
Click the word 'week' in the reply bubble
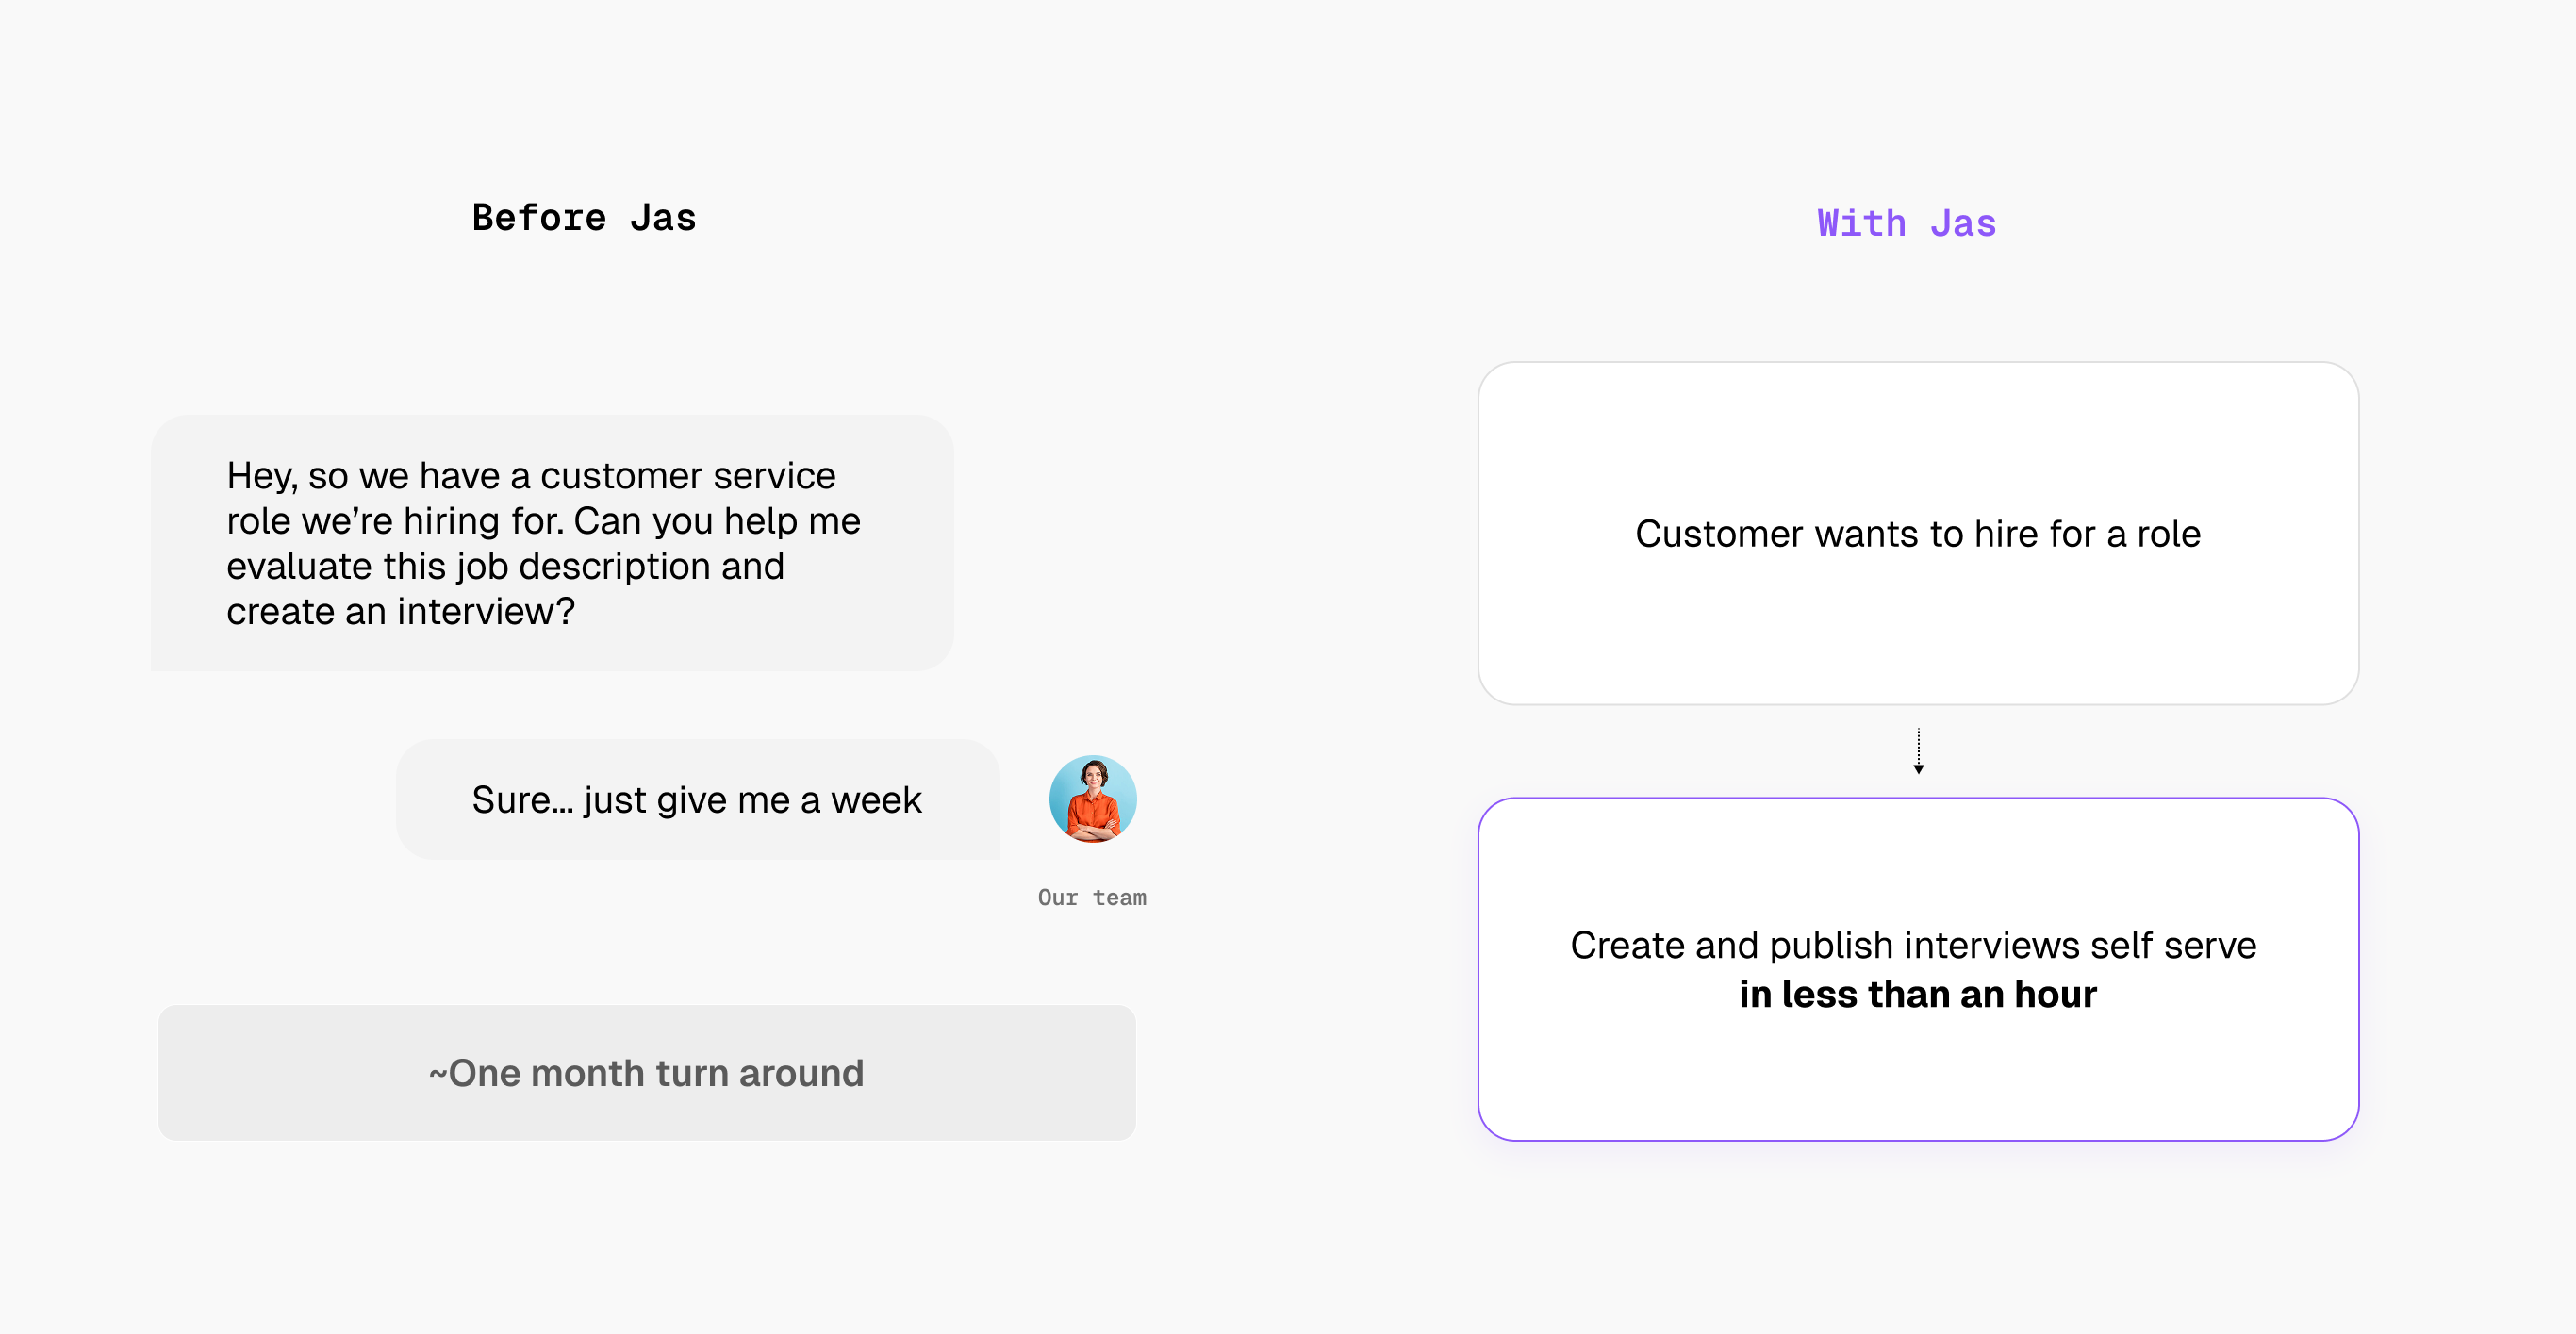click(876, 800)
